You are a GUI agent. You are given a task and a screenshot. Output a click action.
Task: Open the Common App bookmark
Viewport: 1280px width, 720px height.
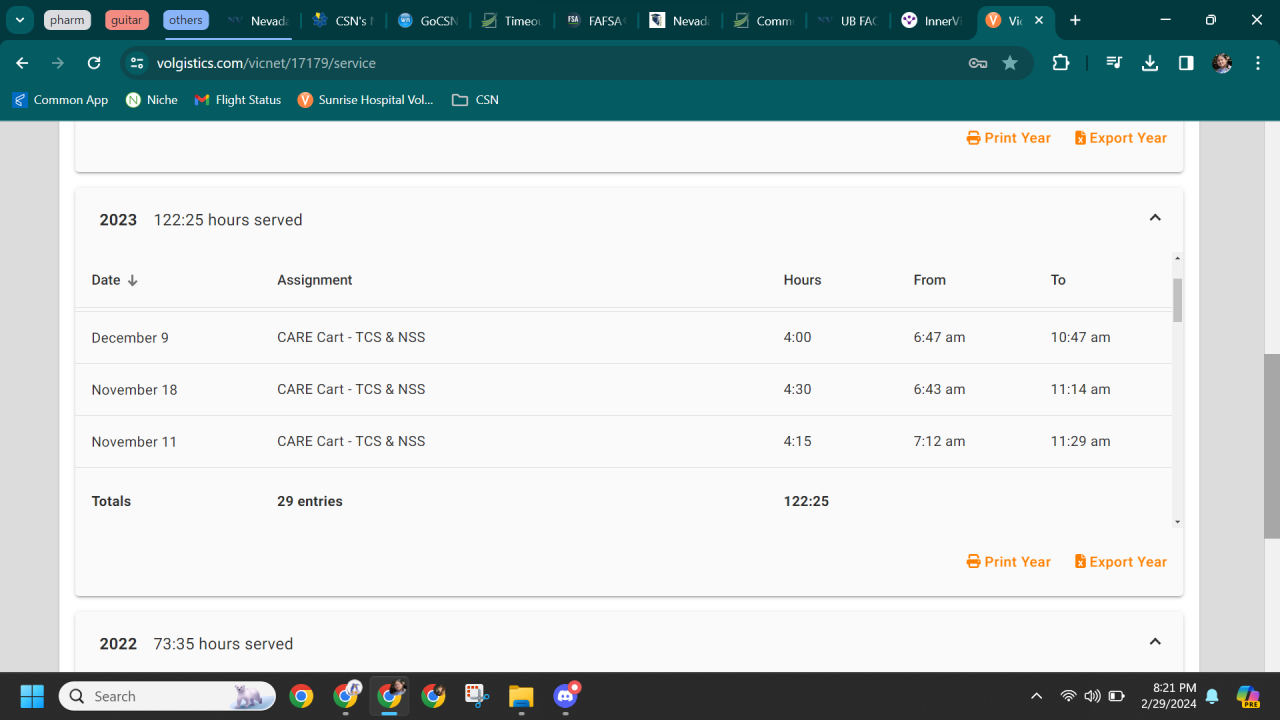pos(60,100)
